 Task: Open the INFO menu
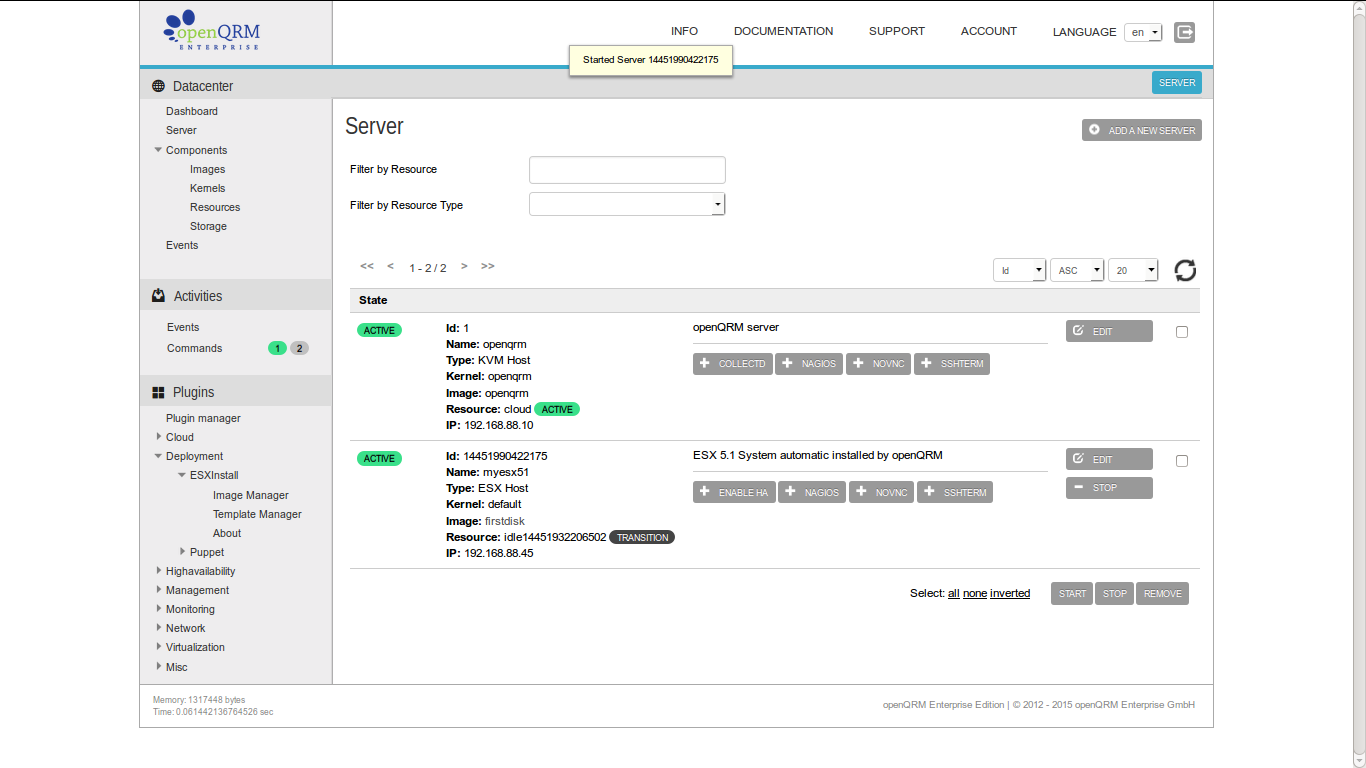click(684, 31)
